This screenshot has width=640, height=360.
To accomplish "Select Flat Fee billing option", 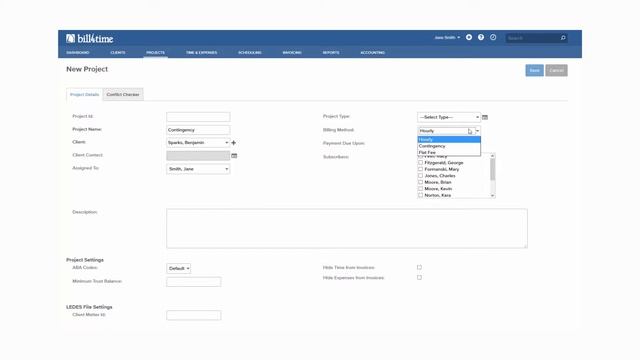I will pyautogui.click(x=449, y=153).
